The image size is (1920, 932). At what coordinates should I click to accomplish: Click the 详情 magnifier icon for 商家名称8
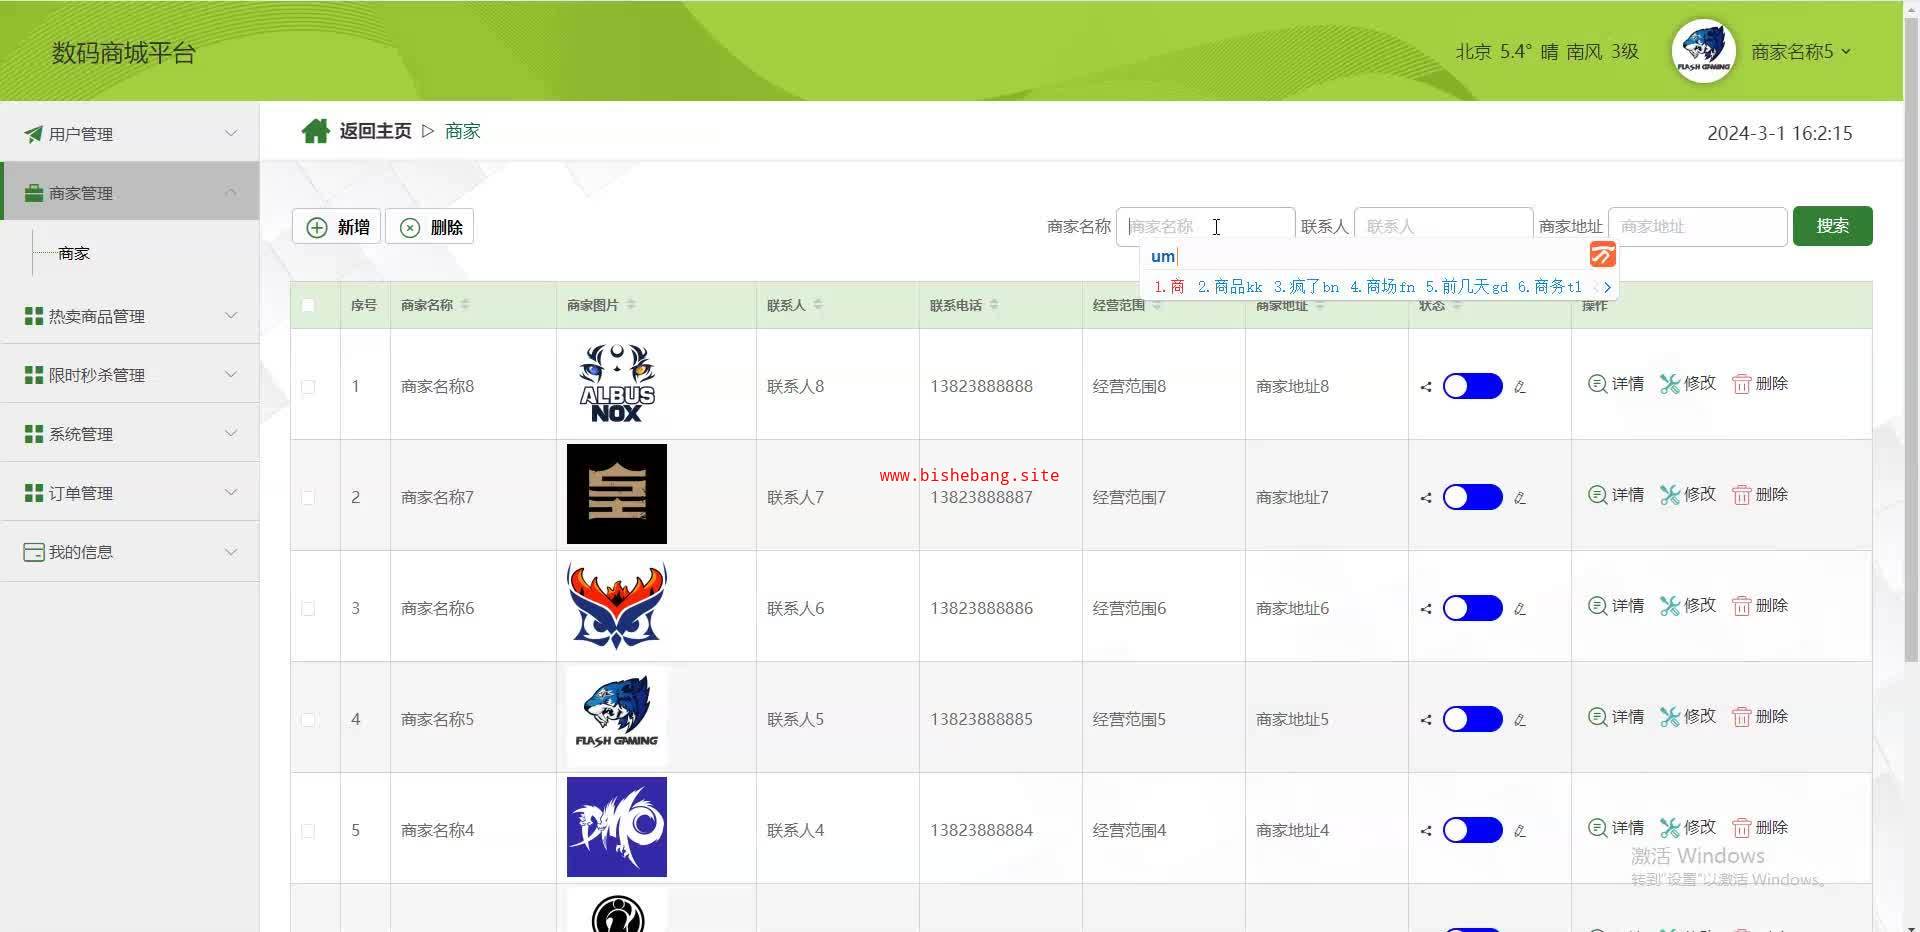coord(1597,384)
